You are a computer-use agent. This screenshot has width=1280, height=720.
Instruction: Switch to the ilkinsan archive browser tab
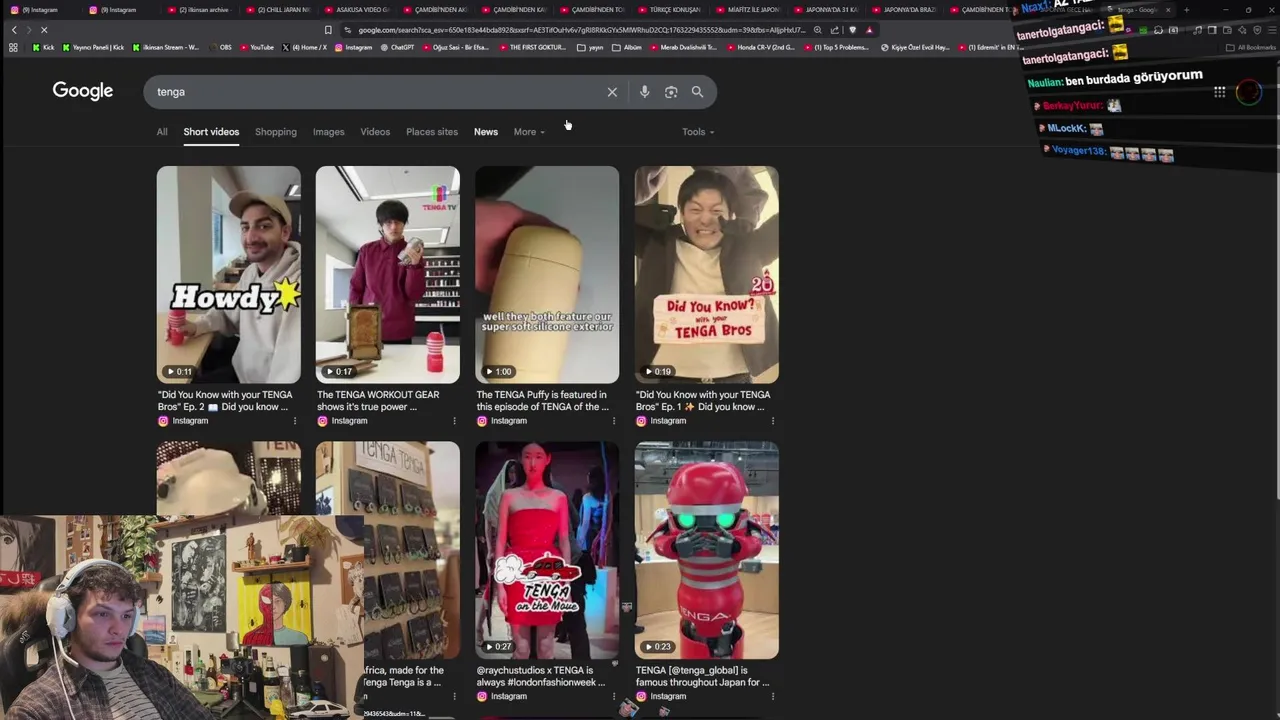[x=200, y=10]
